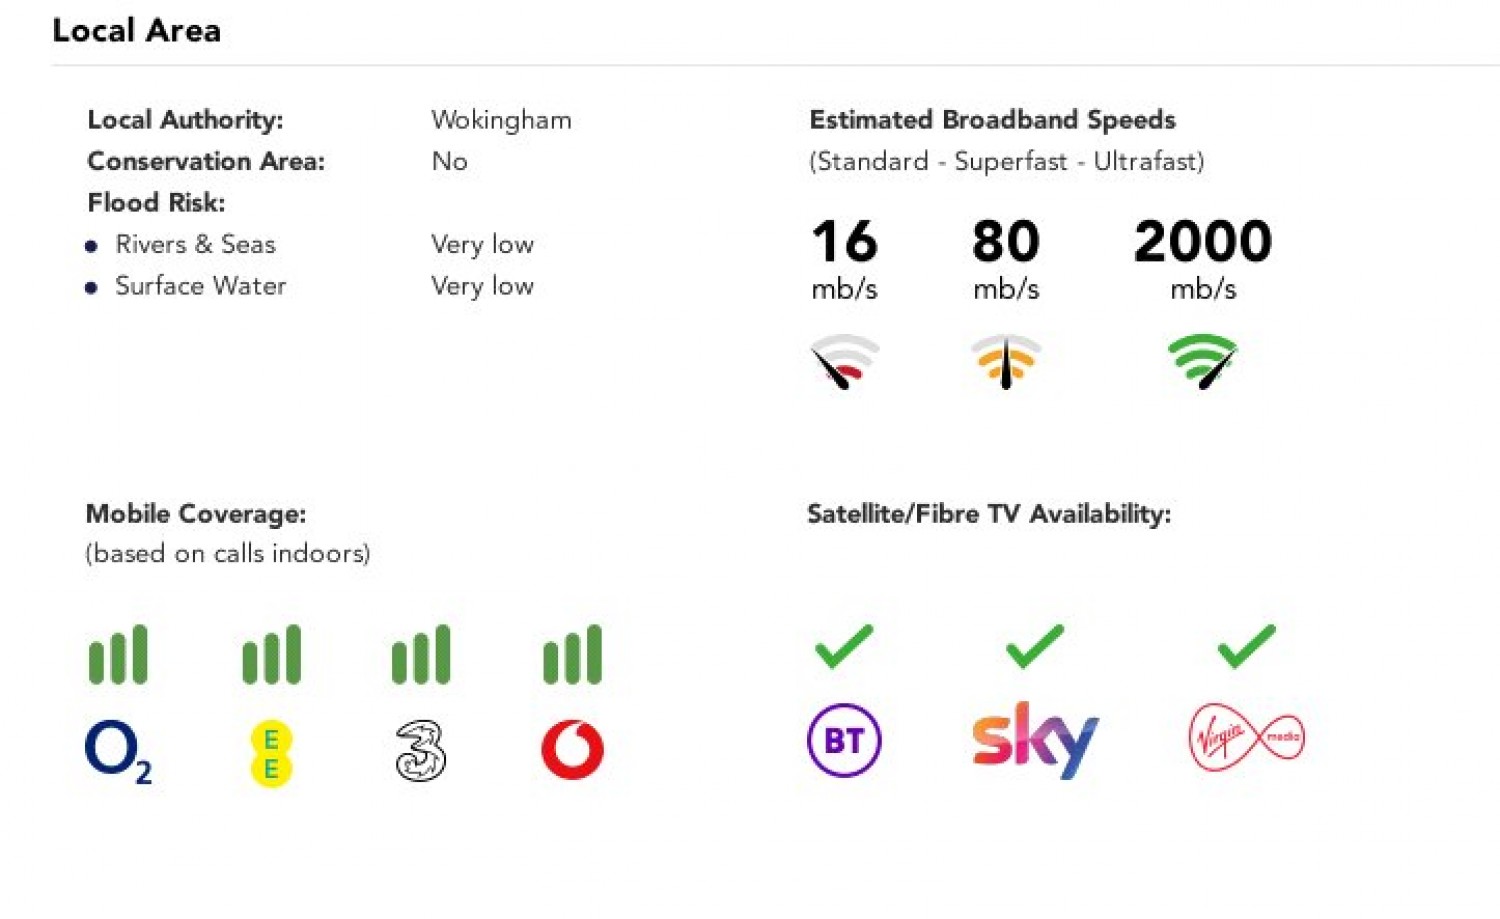The image size is (1500, 919).
Task: Click the Rivers & Seas flood risk item
Action: click(x=195, y=244)
